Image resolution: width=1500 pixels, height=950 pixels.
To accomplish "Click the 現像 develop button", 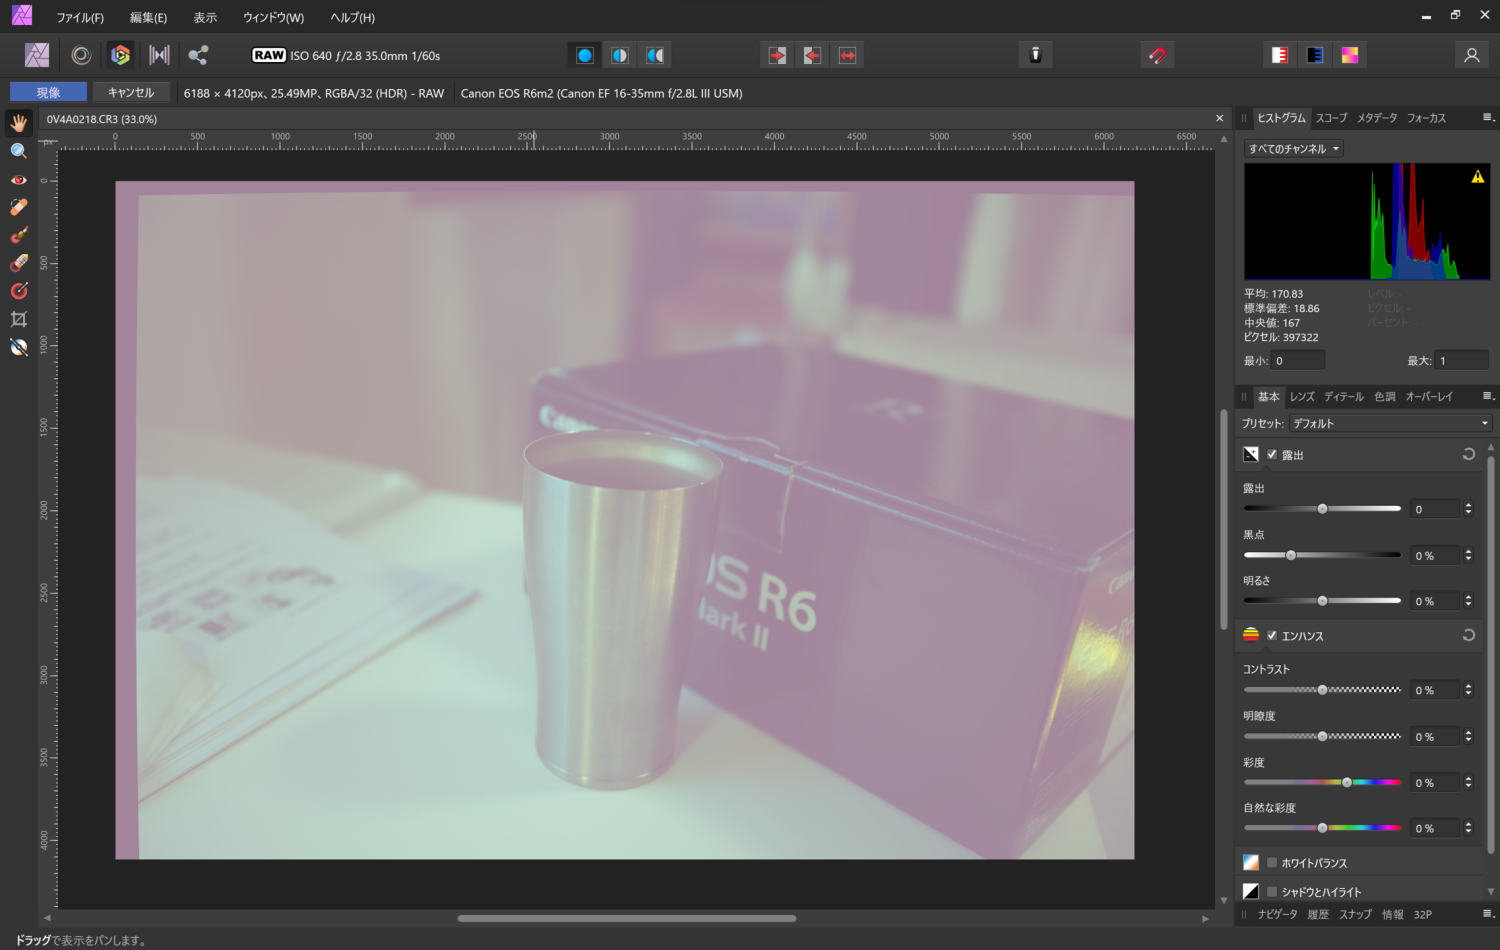I will click(x=48, y=91).
